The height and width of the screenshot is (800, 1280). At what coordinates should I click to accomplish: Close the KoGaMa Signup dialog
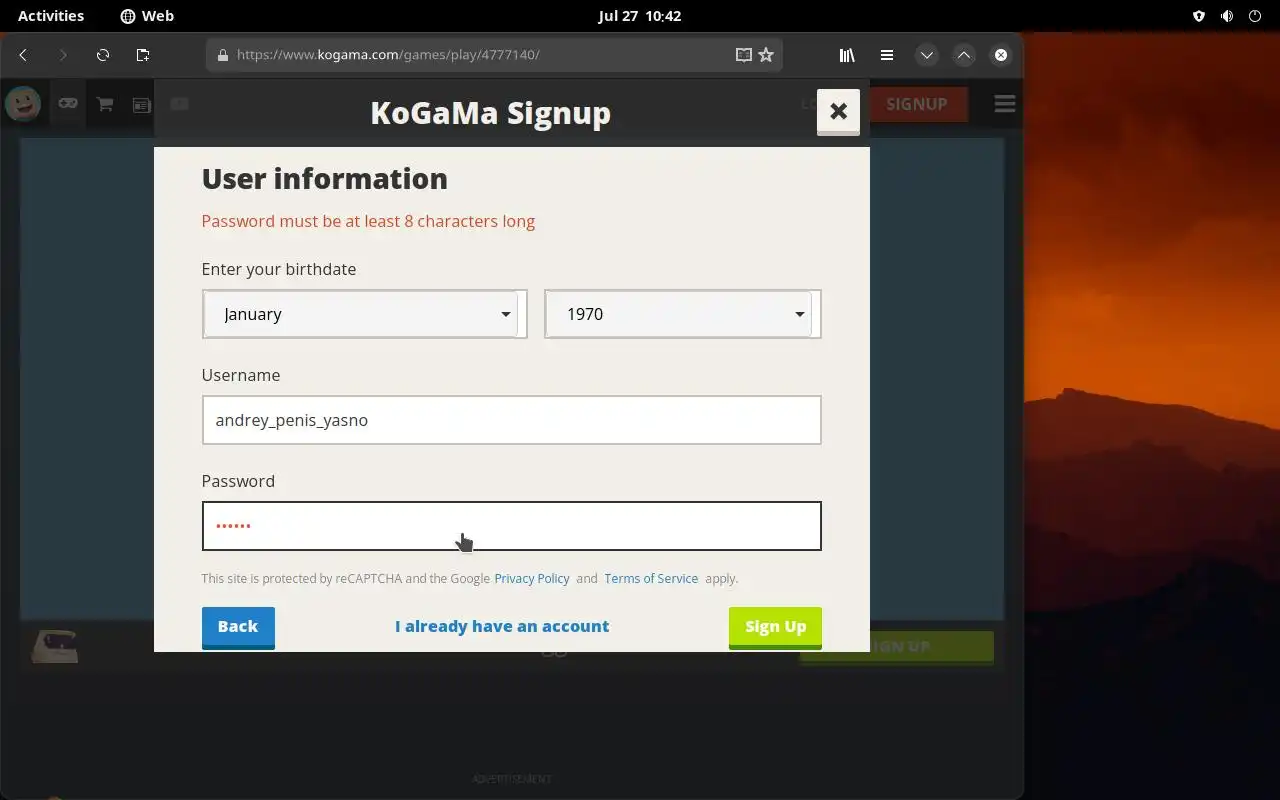tap(838, 111)
